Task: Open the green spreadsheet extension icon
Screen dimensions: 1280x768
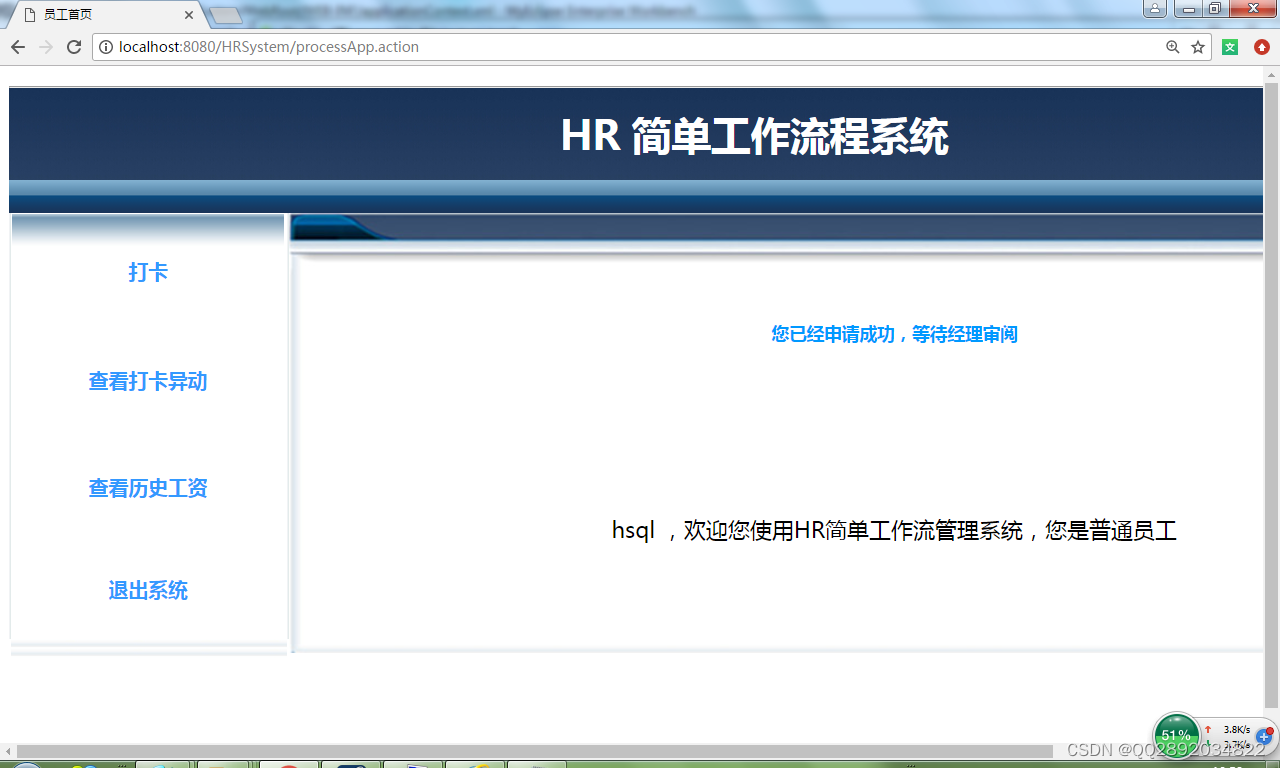Action: tap(1229, 46)
